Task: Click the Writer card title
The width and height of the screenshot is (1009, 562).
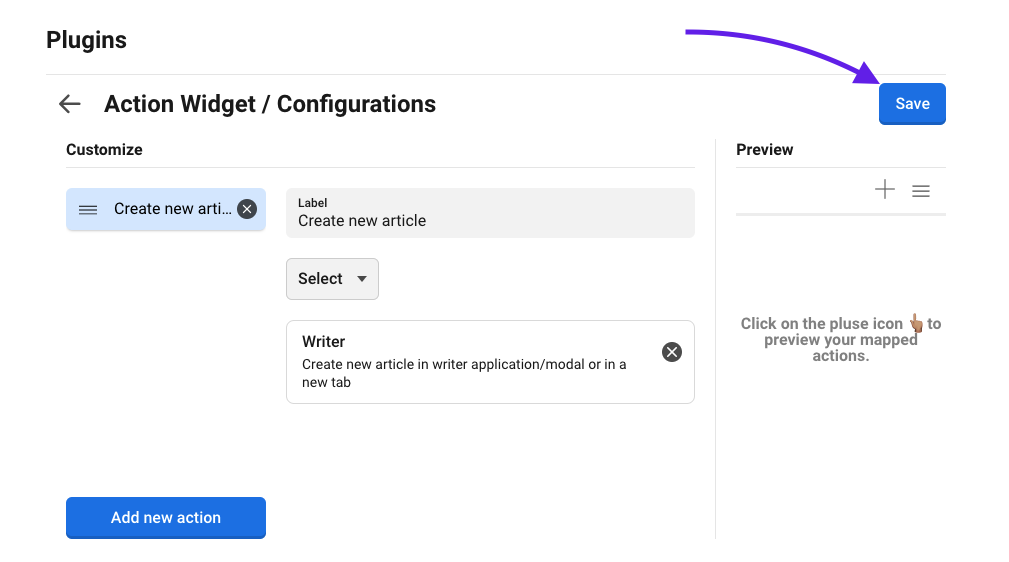Action: tap(323, 342)
